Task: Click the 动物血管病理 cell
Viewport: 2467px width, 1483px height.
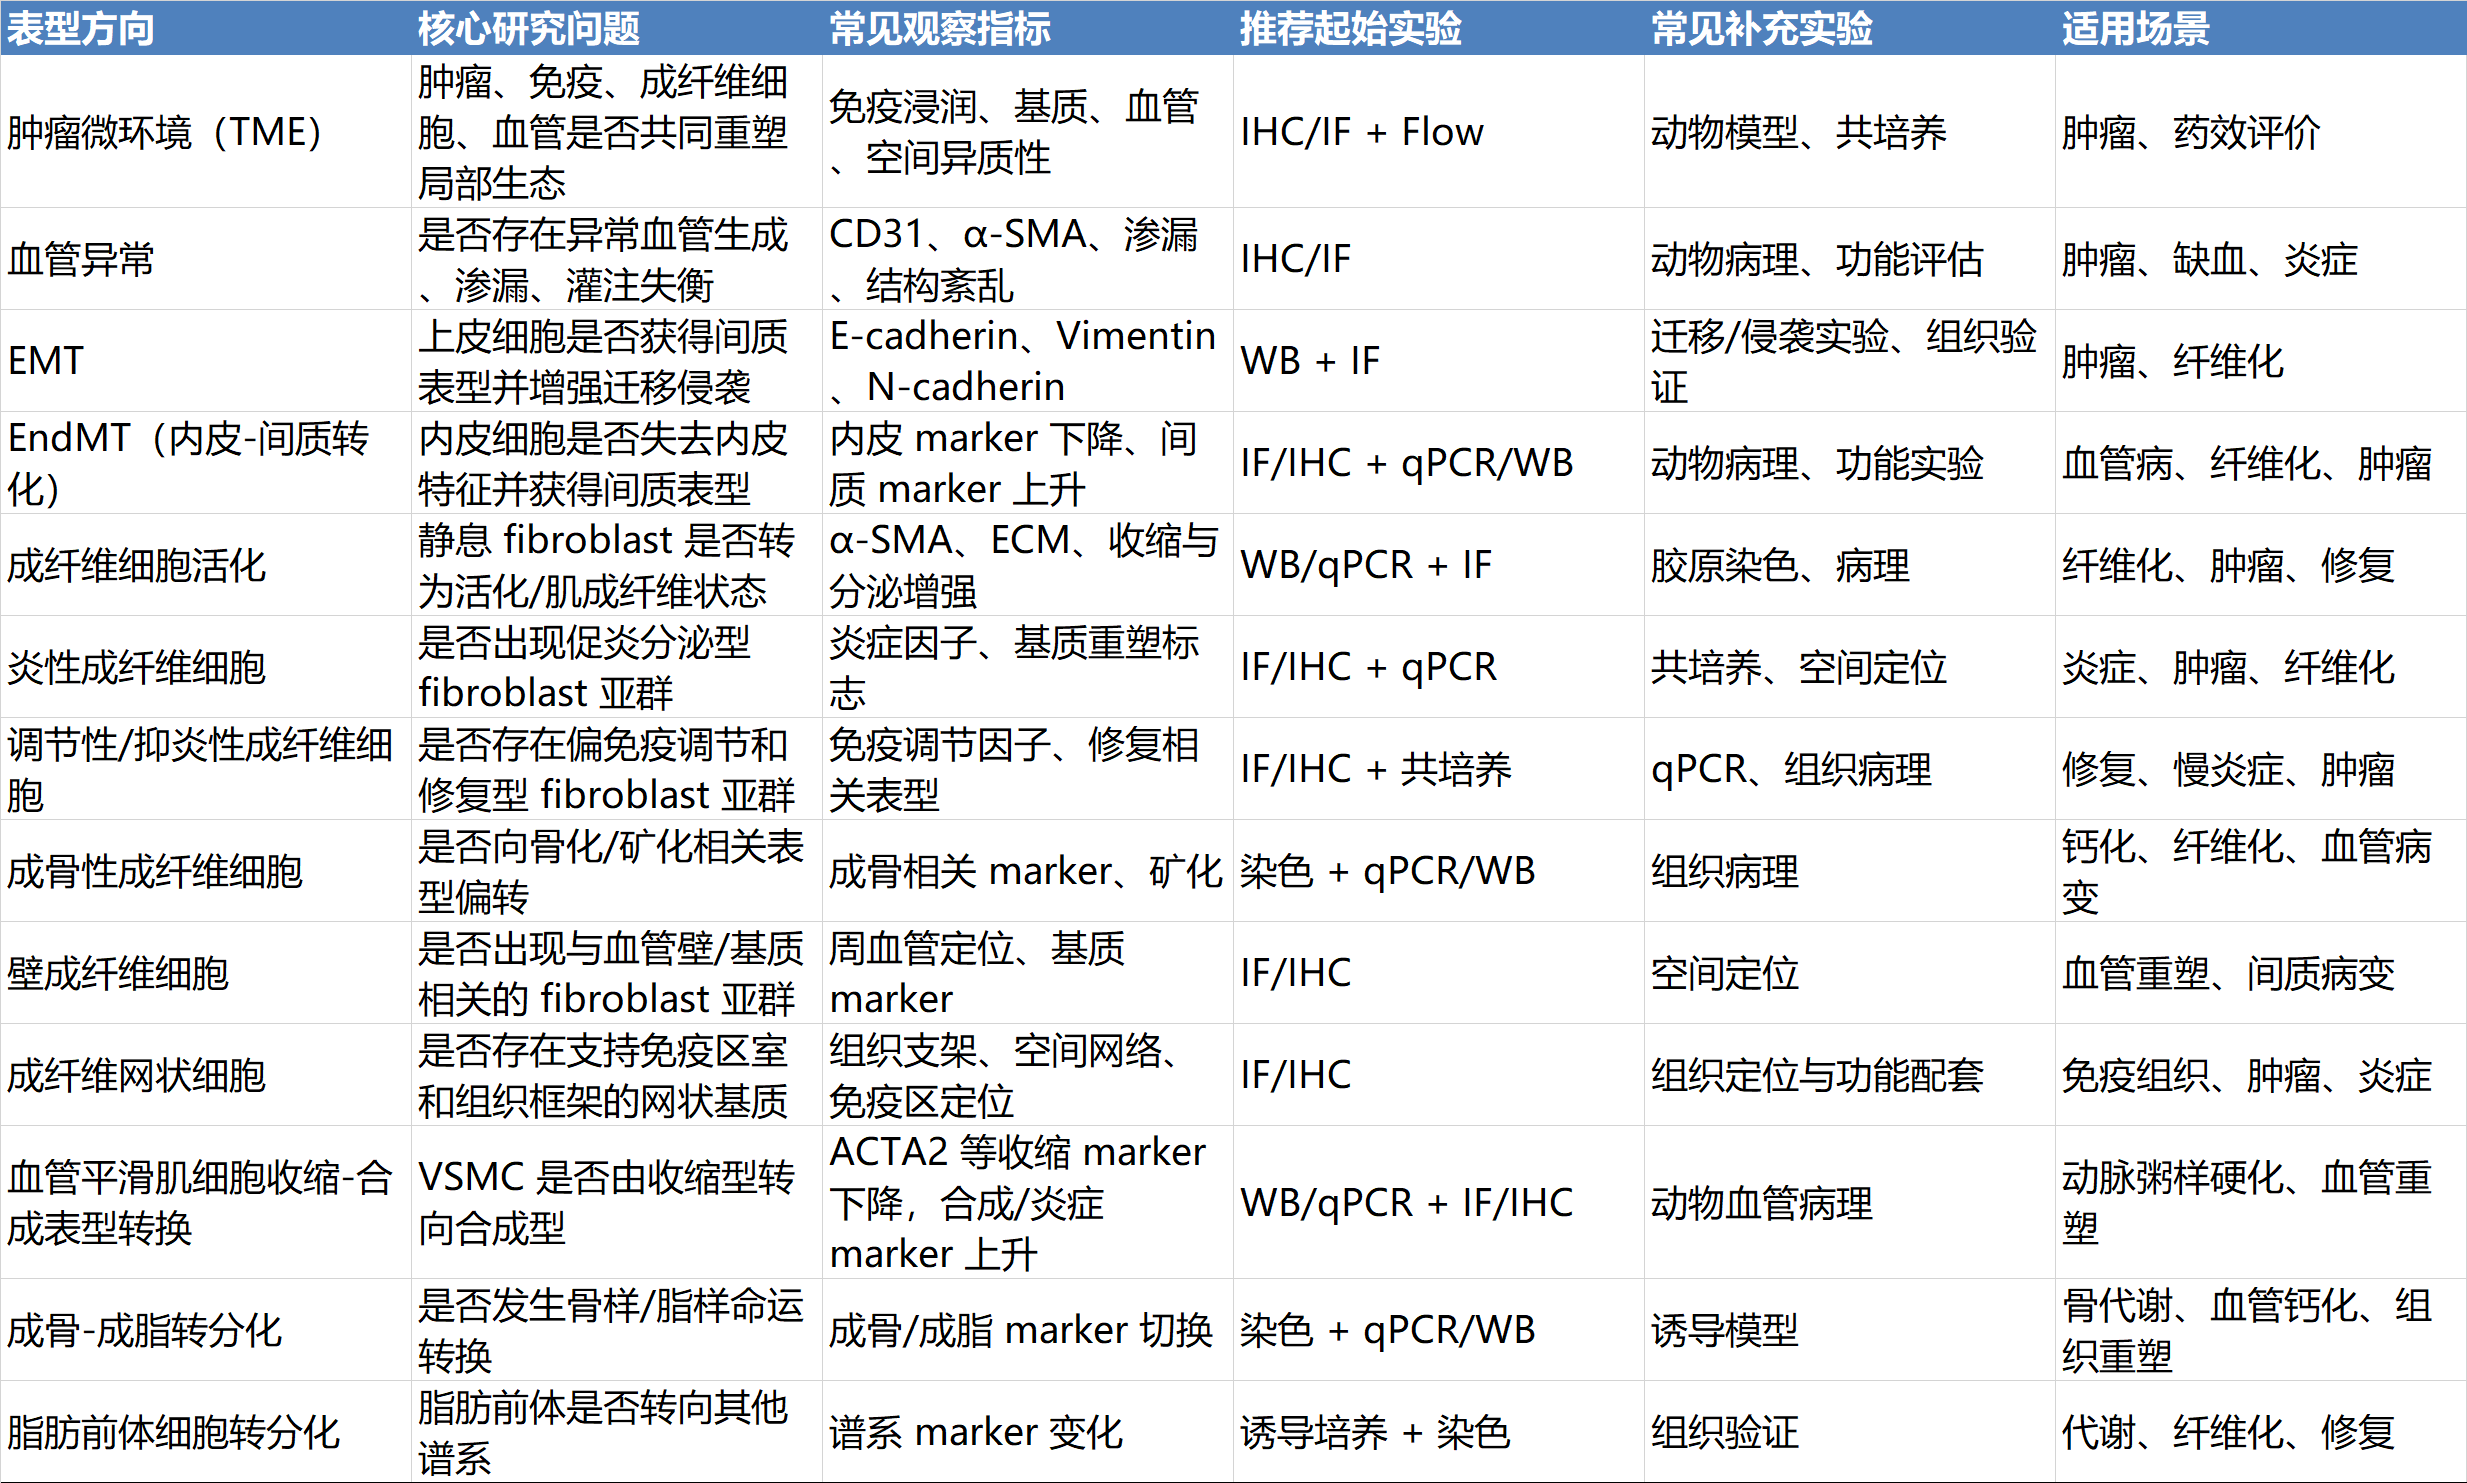Action: 1761,1202
